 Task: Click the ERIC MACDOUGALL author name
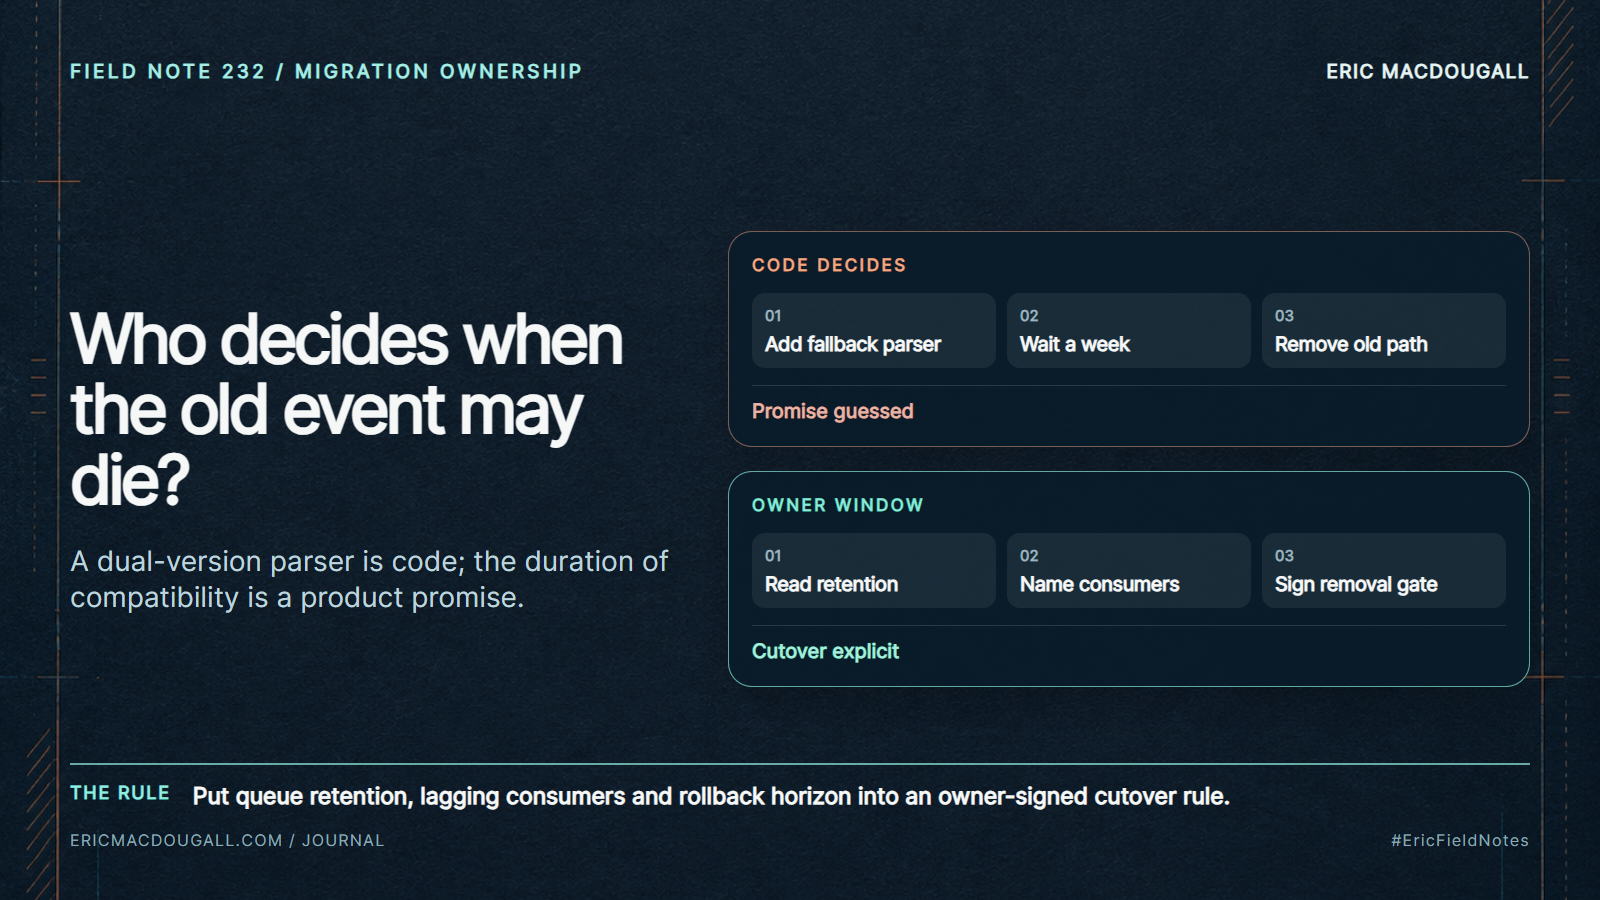tap(1427, 72)
